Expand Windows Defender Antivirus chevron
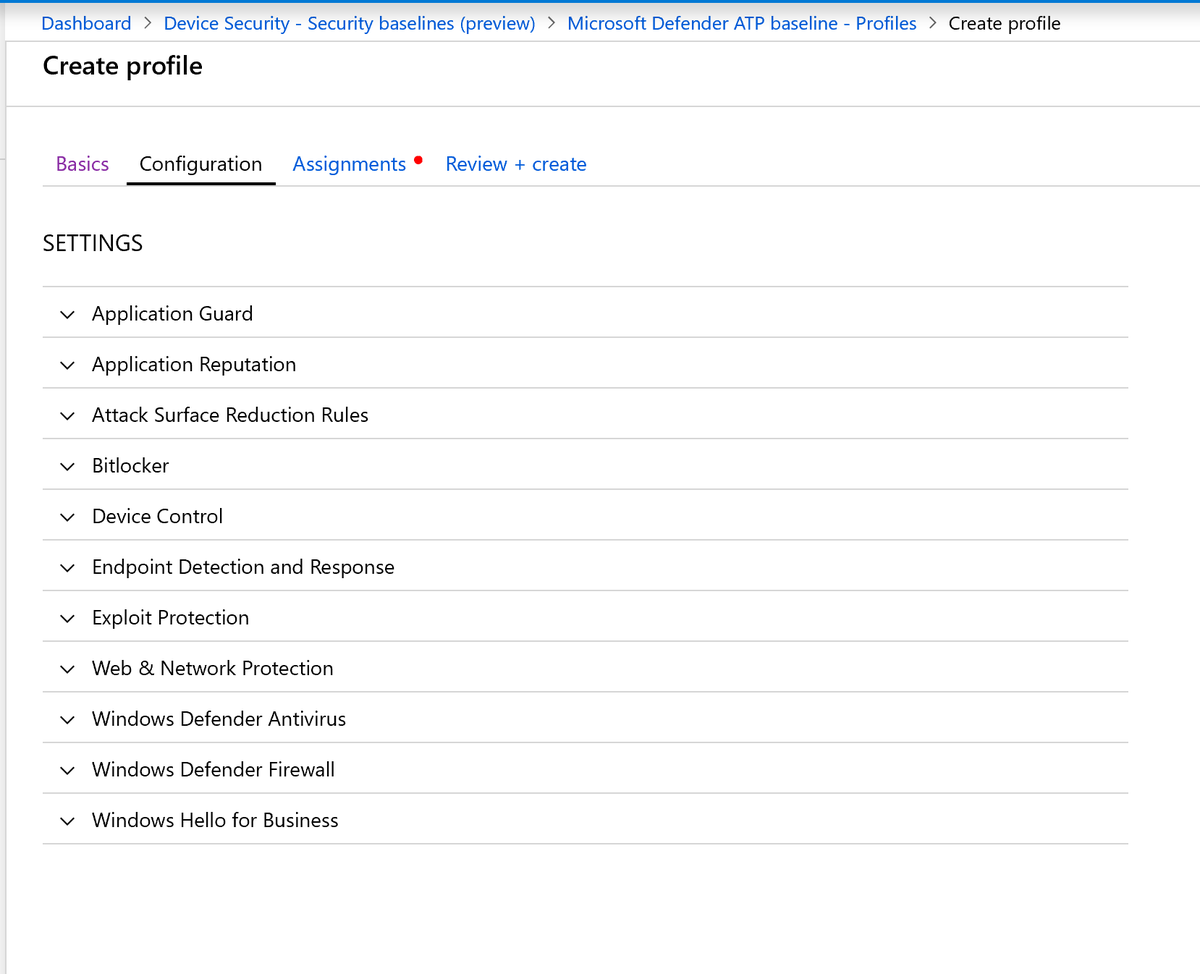Screen dimensions: 1200x974 67,720
